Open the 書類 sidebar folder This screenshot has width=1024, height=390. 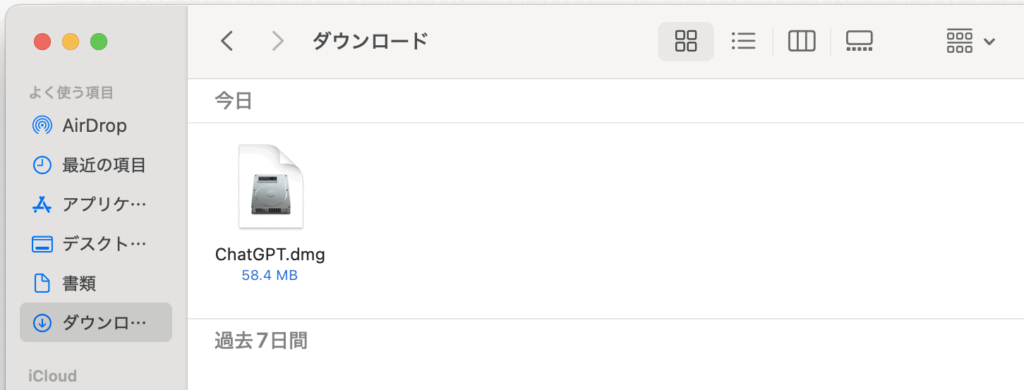click(x=96, y=283)
